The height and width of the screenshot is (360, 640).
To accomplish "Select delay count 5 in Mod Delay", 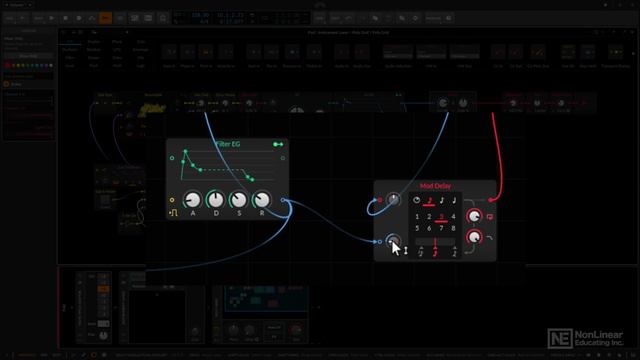I will (x=417, y=229).
